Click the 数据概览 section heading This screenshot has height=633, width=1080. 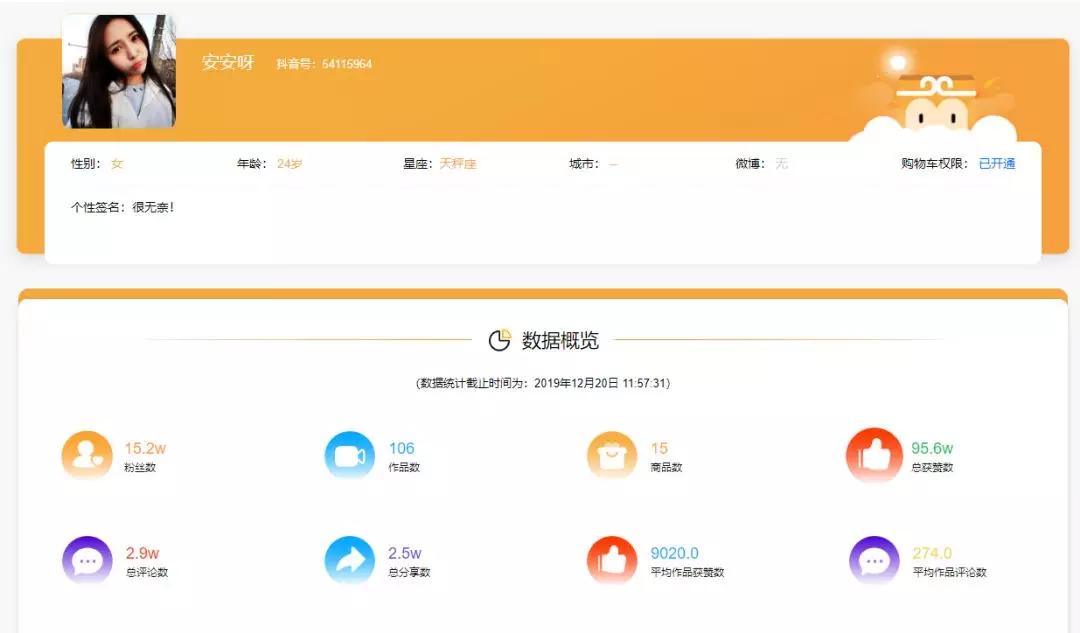(x=559, y=340)
